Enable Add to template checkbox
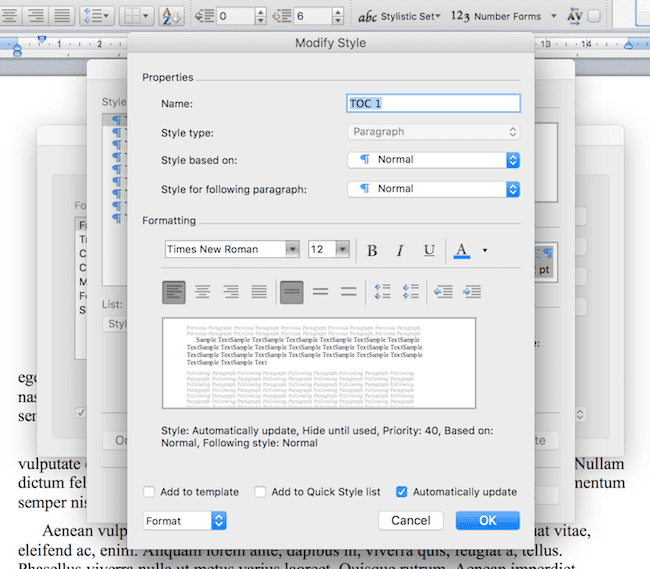Image resolution: width=650 pixels, height=569 pixels. (x=149, y=492)
